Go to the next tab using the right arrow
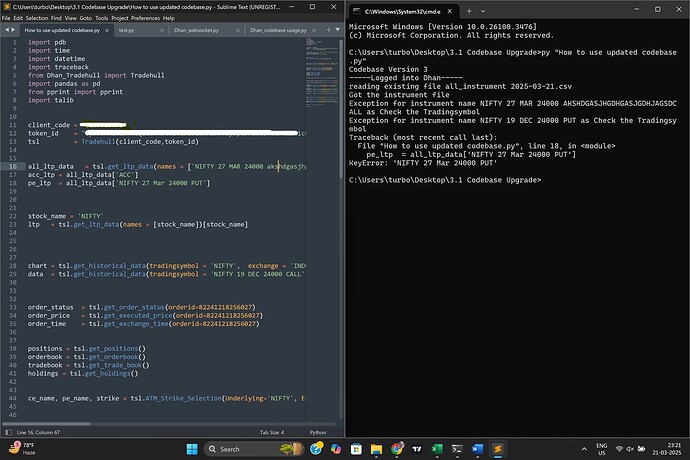The image size is (690, 460). [13, 30]
